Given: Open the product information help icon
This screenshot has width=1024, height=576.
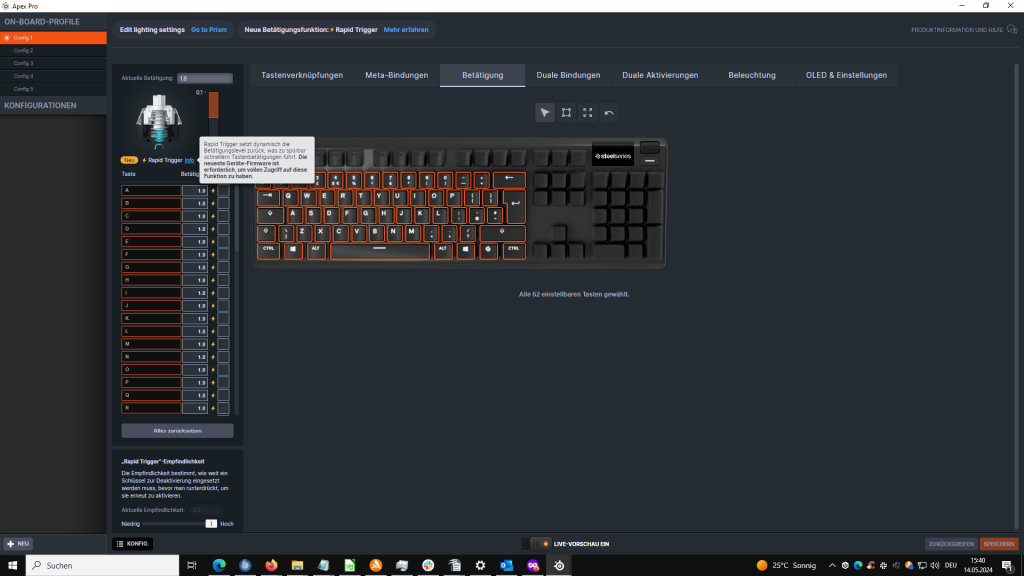Looking at the screenshot, I should point(1012,29).
